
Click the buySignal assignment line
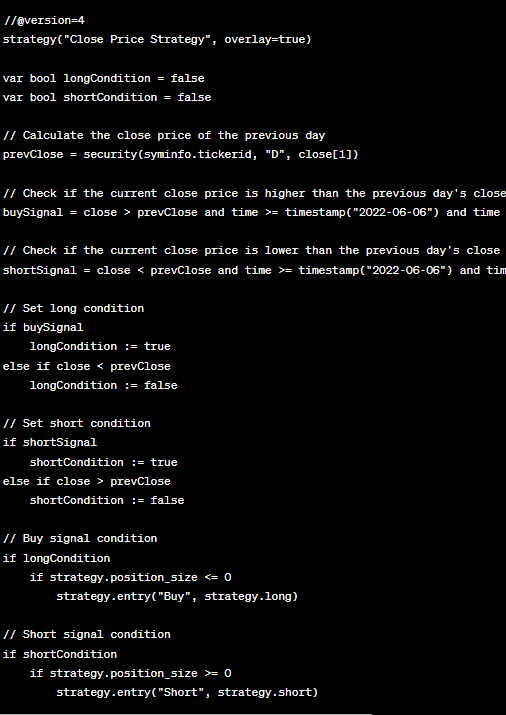pyautogui.click(x=254, y=212)
